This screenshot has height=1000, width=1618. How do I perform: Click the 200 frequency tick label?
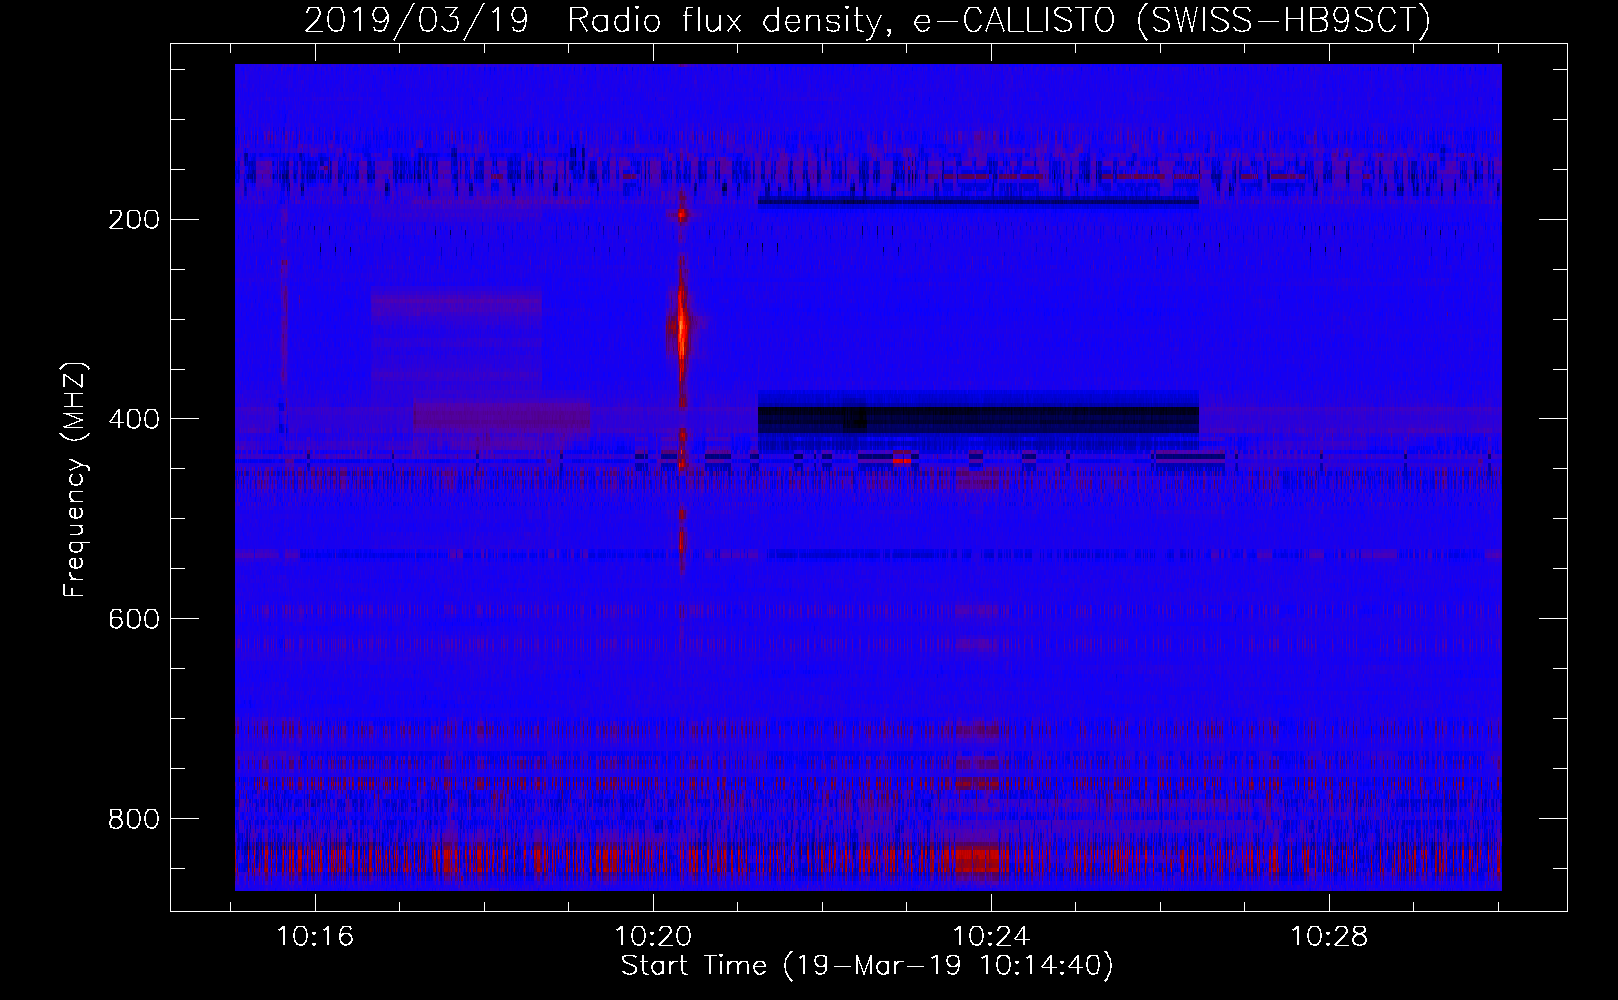[x=133, y=219]
